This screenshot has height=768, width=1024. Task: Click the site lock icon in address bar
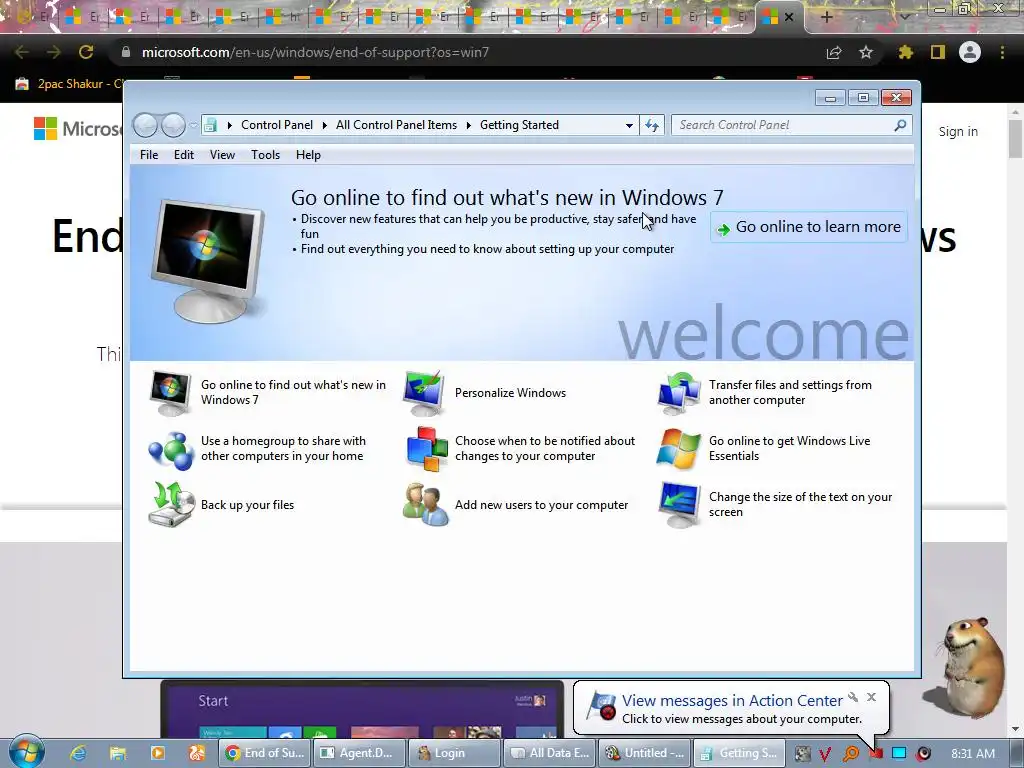coord(126,52)
